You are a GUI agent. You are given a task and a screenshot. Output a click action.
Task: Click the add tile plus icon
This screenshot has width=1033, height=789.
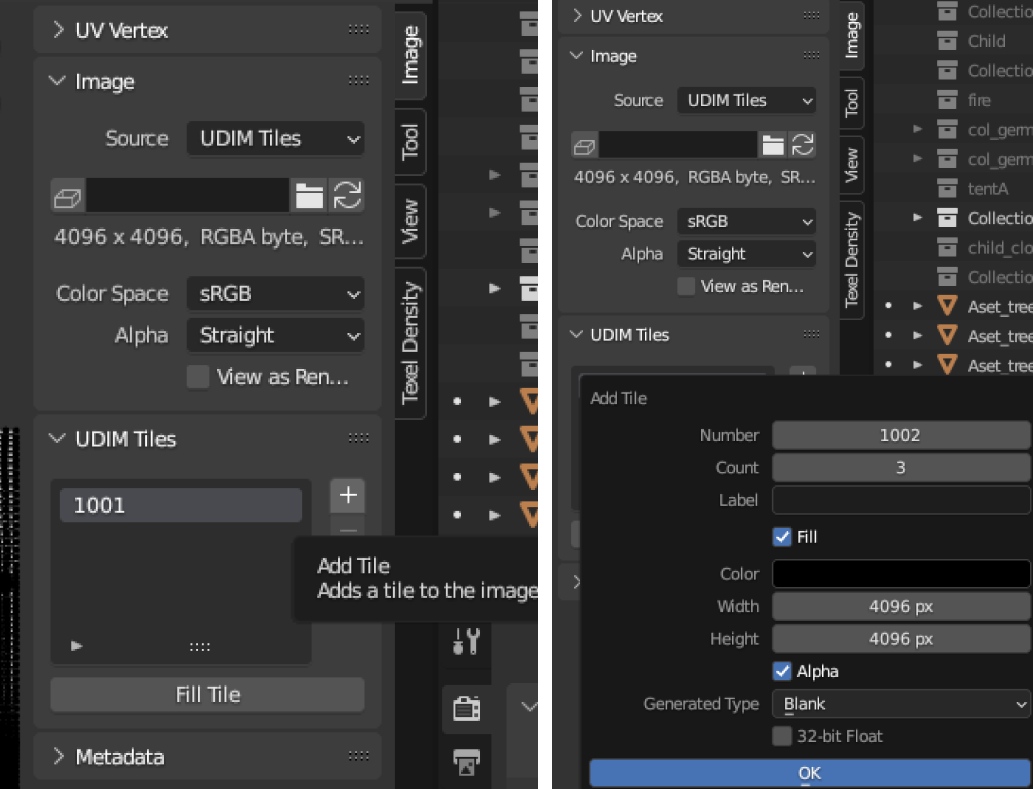[x=347, y=494]
